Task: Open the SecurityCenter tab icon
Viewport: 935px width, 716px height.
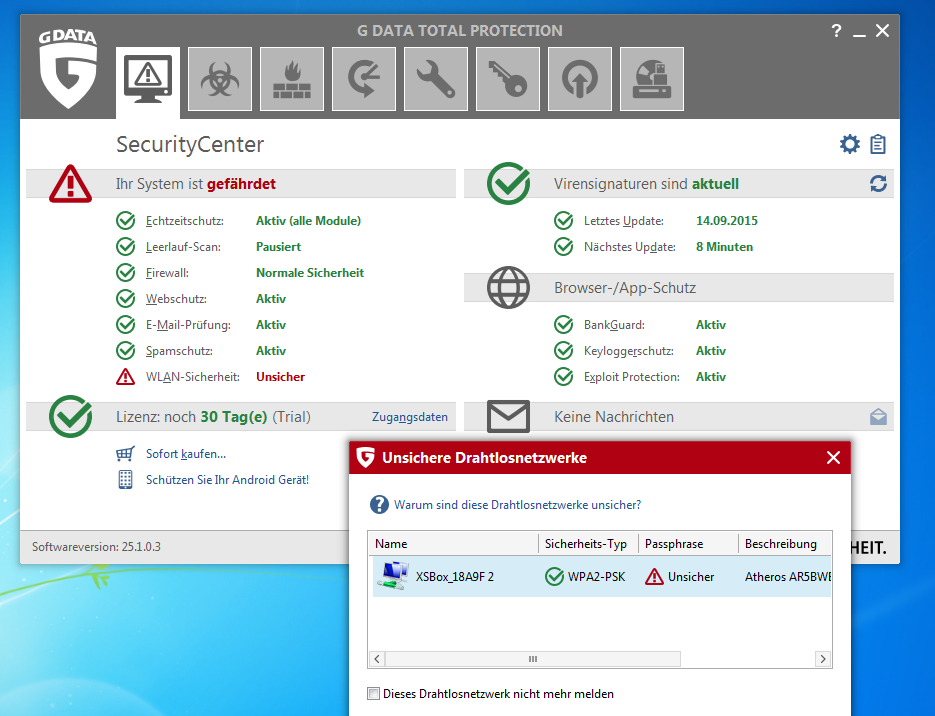Action: click(x=148, y=79)
